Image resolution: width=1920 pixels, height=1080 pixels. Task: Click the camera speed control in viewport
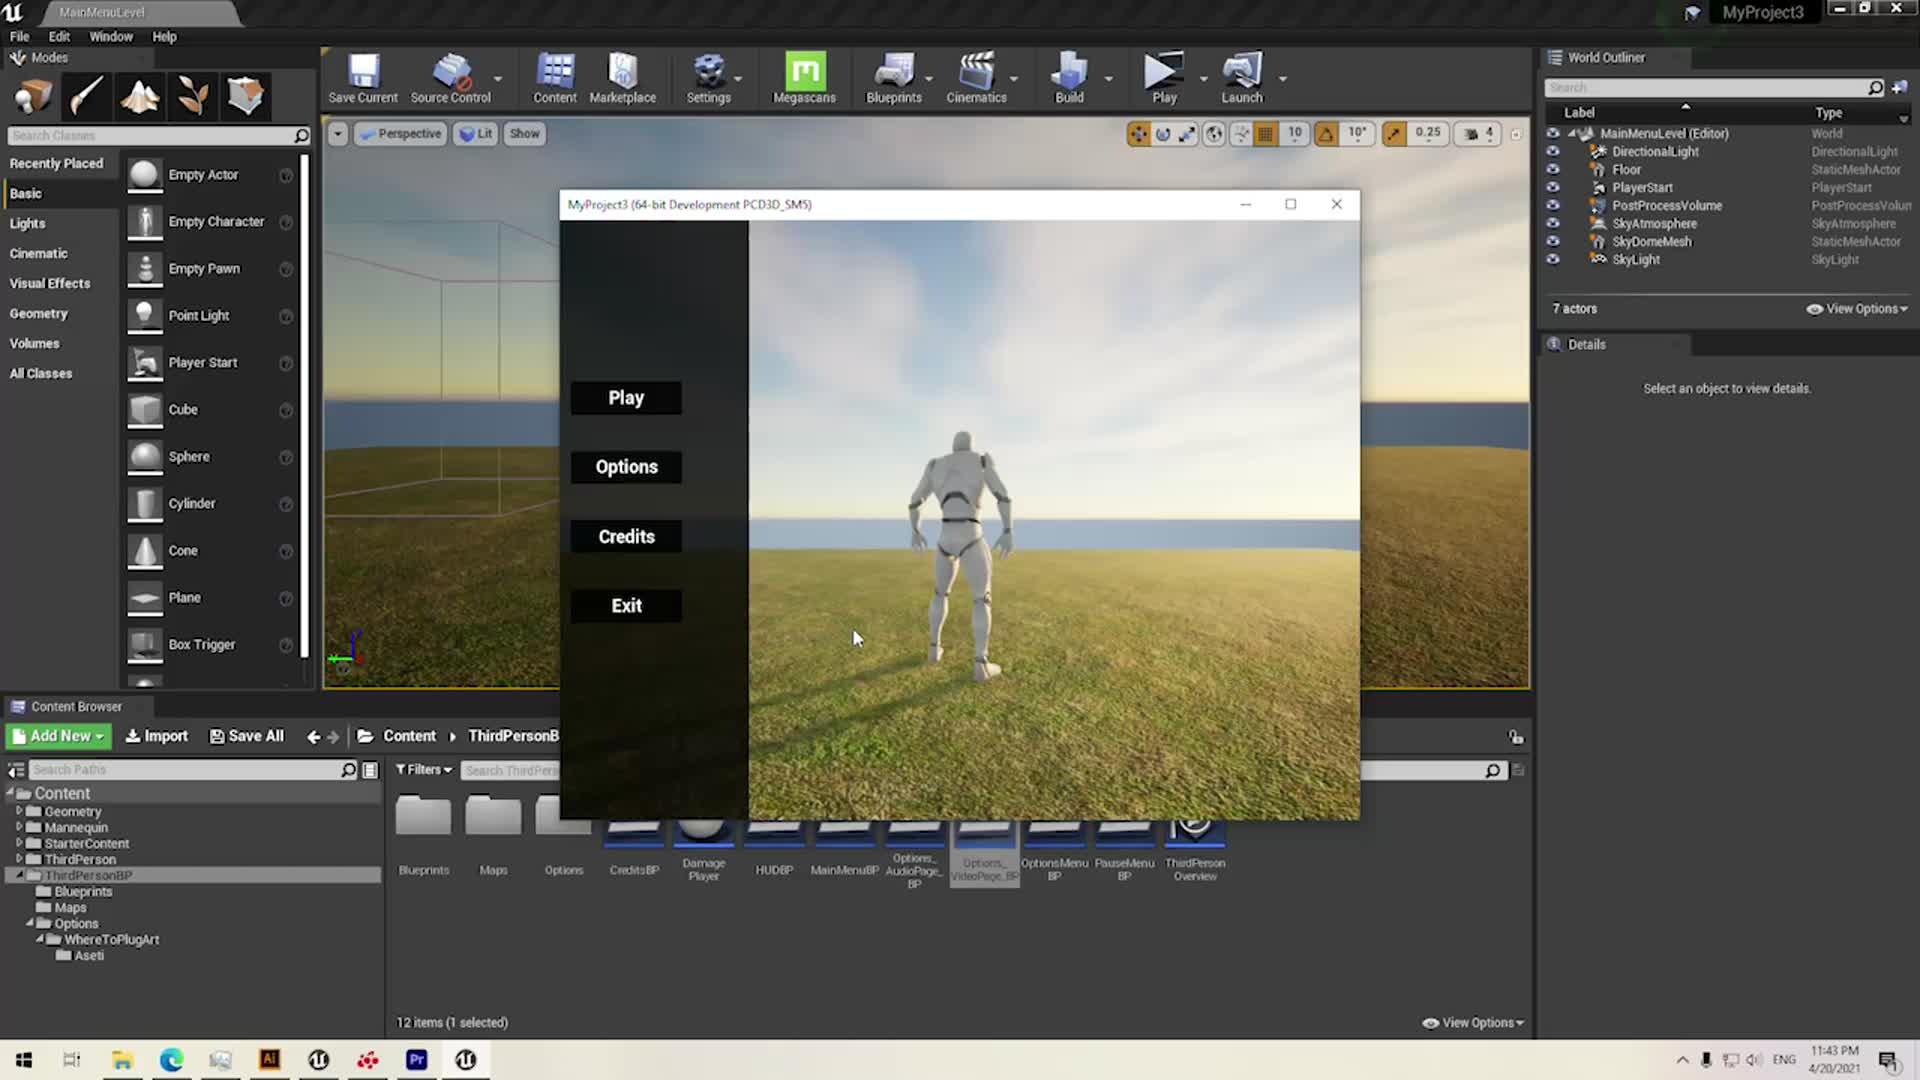click(1477, 133)
